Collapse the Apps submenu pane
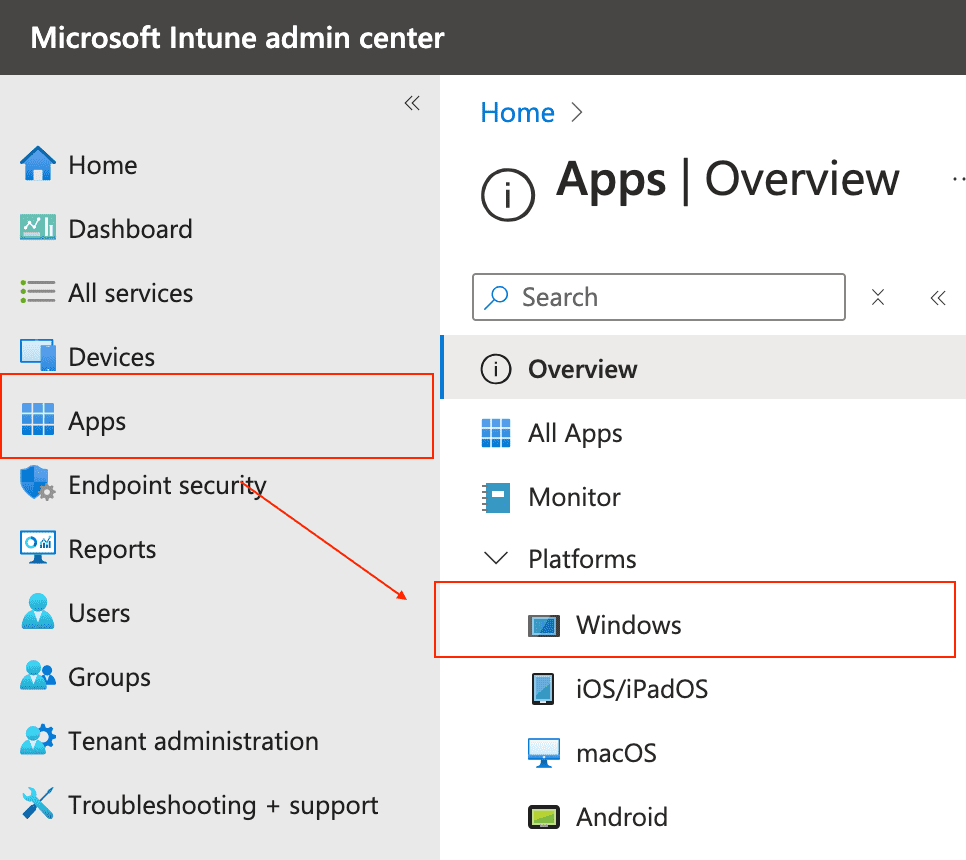 point(938,297)
